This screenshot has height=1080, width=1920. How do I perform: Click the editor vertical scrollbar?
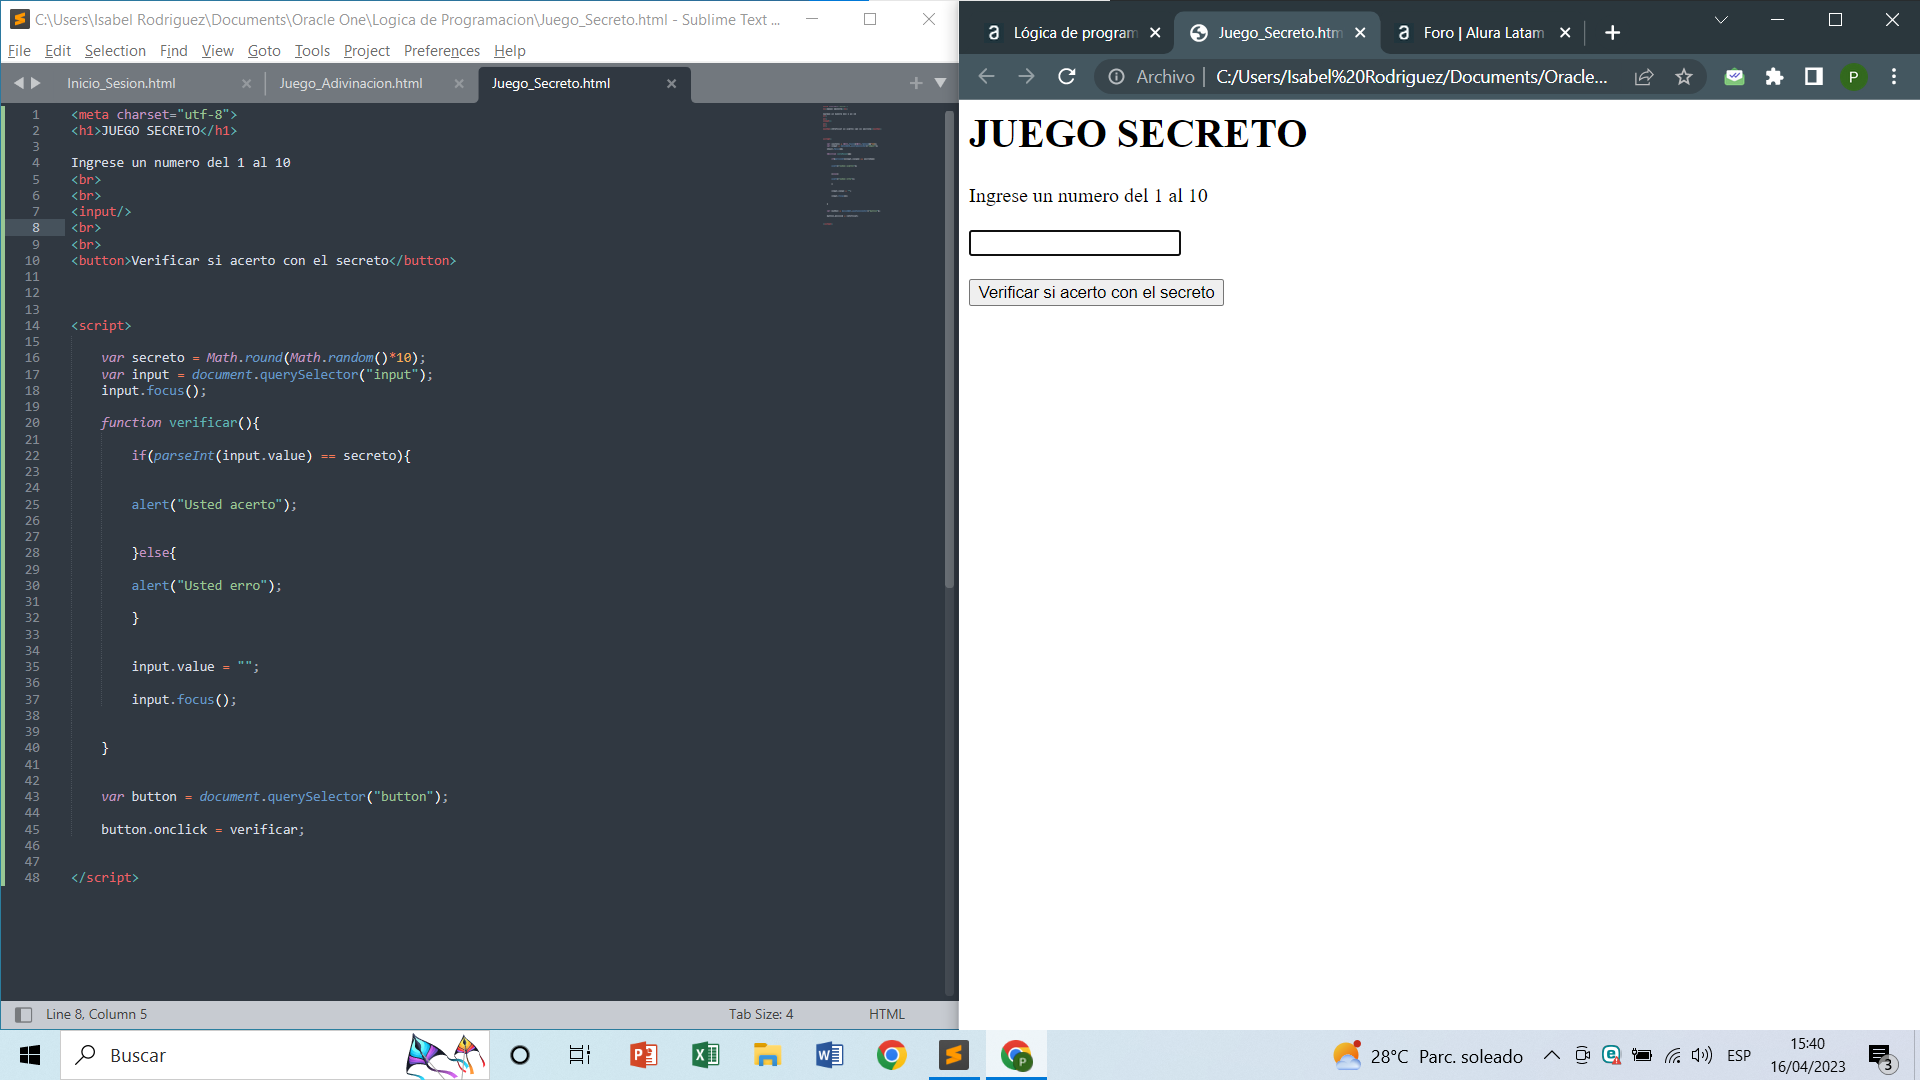click(x=949, y=350)
